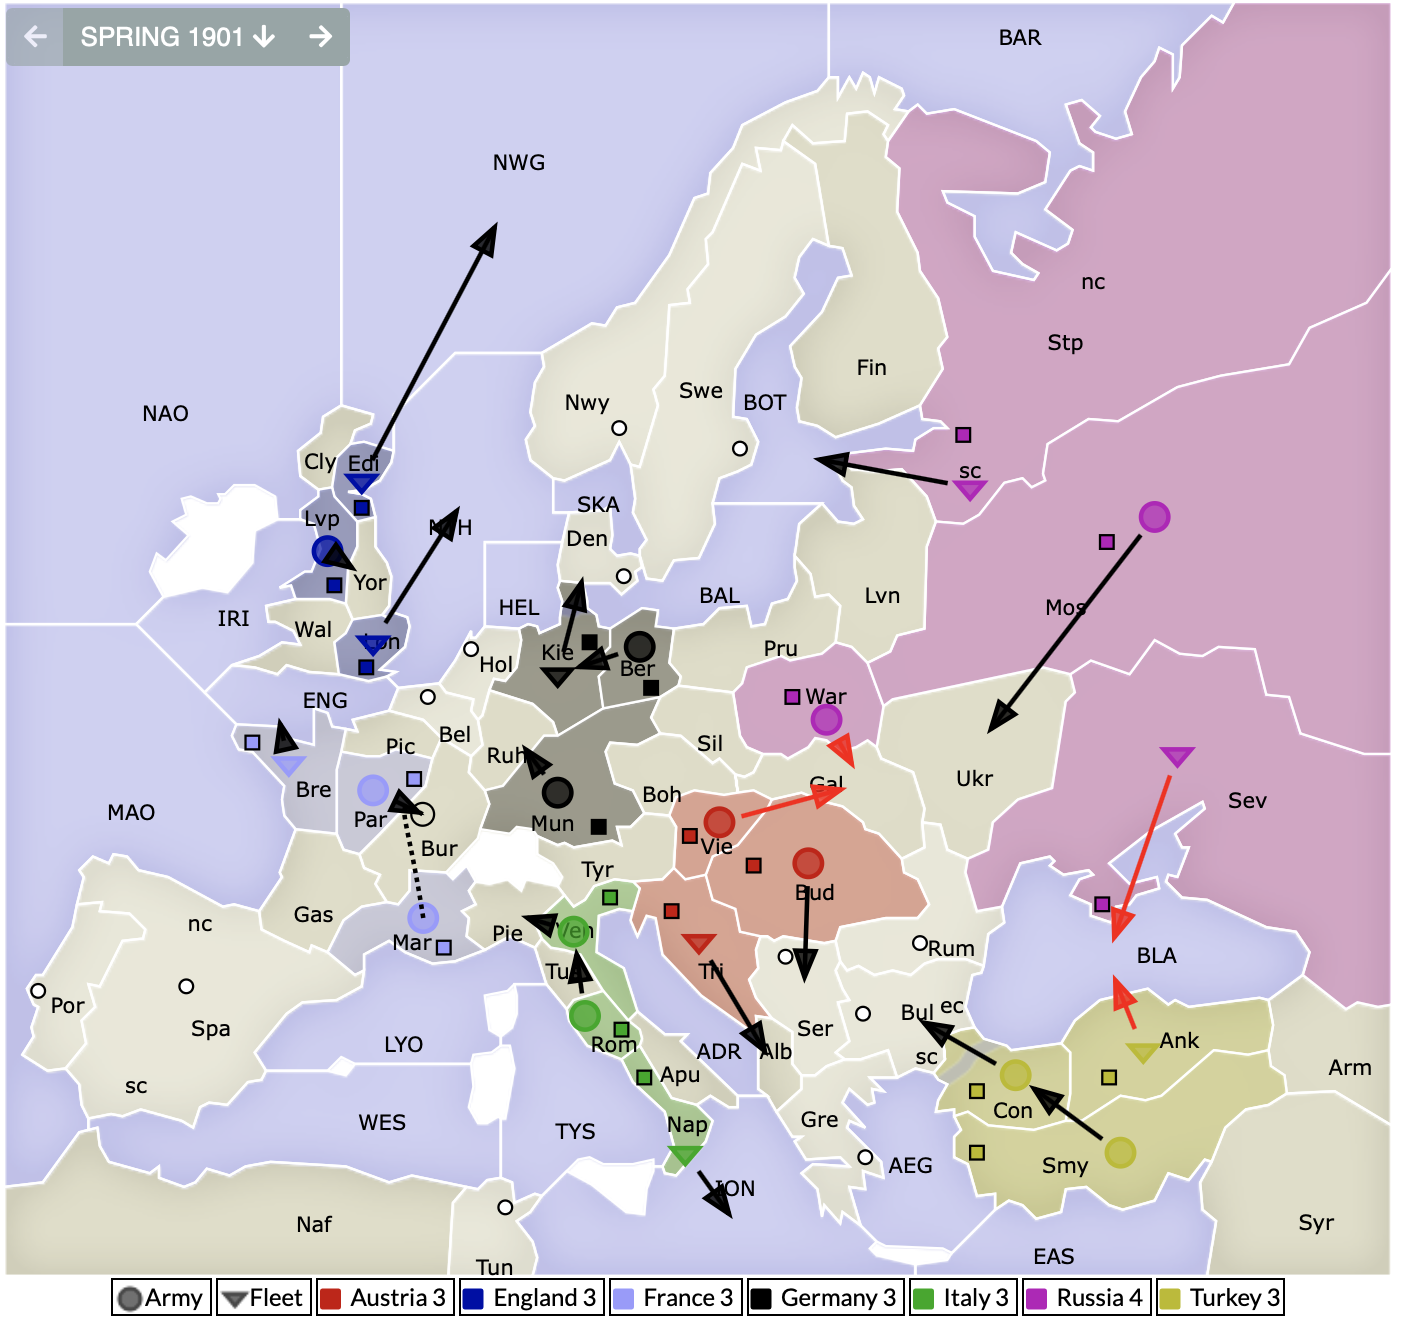This screenshot has width=1406, height=1330.
Task: Click the Norway neutral supply center marker
Action: coord(619,428)
